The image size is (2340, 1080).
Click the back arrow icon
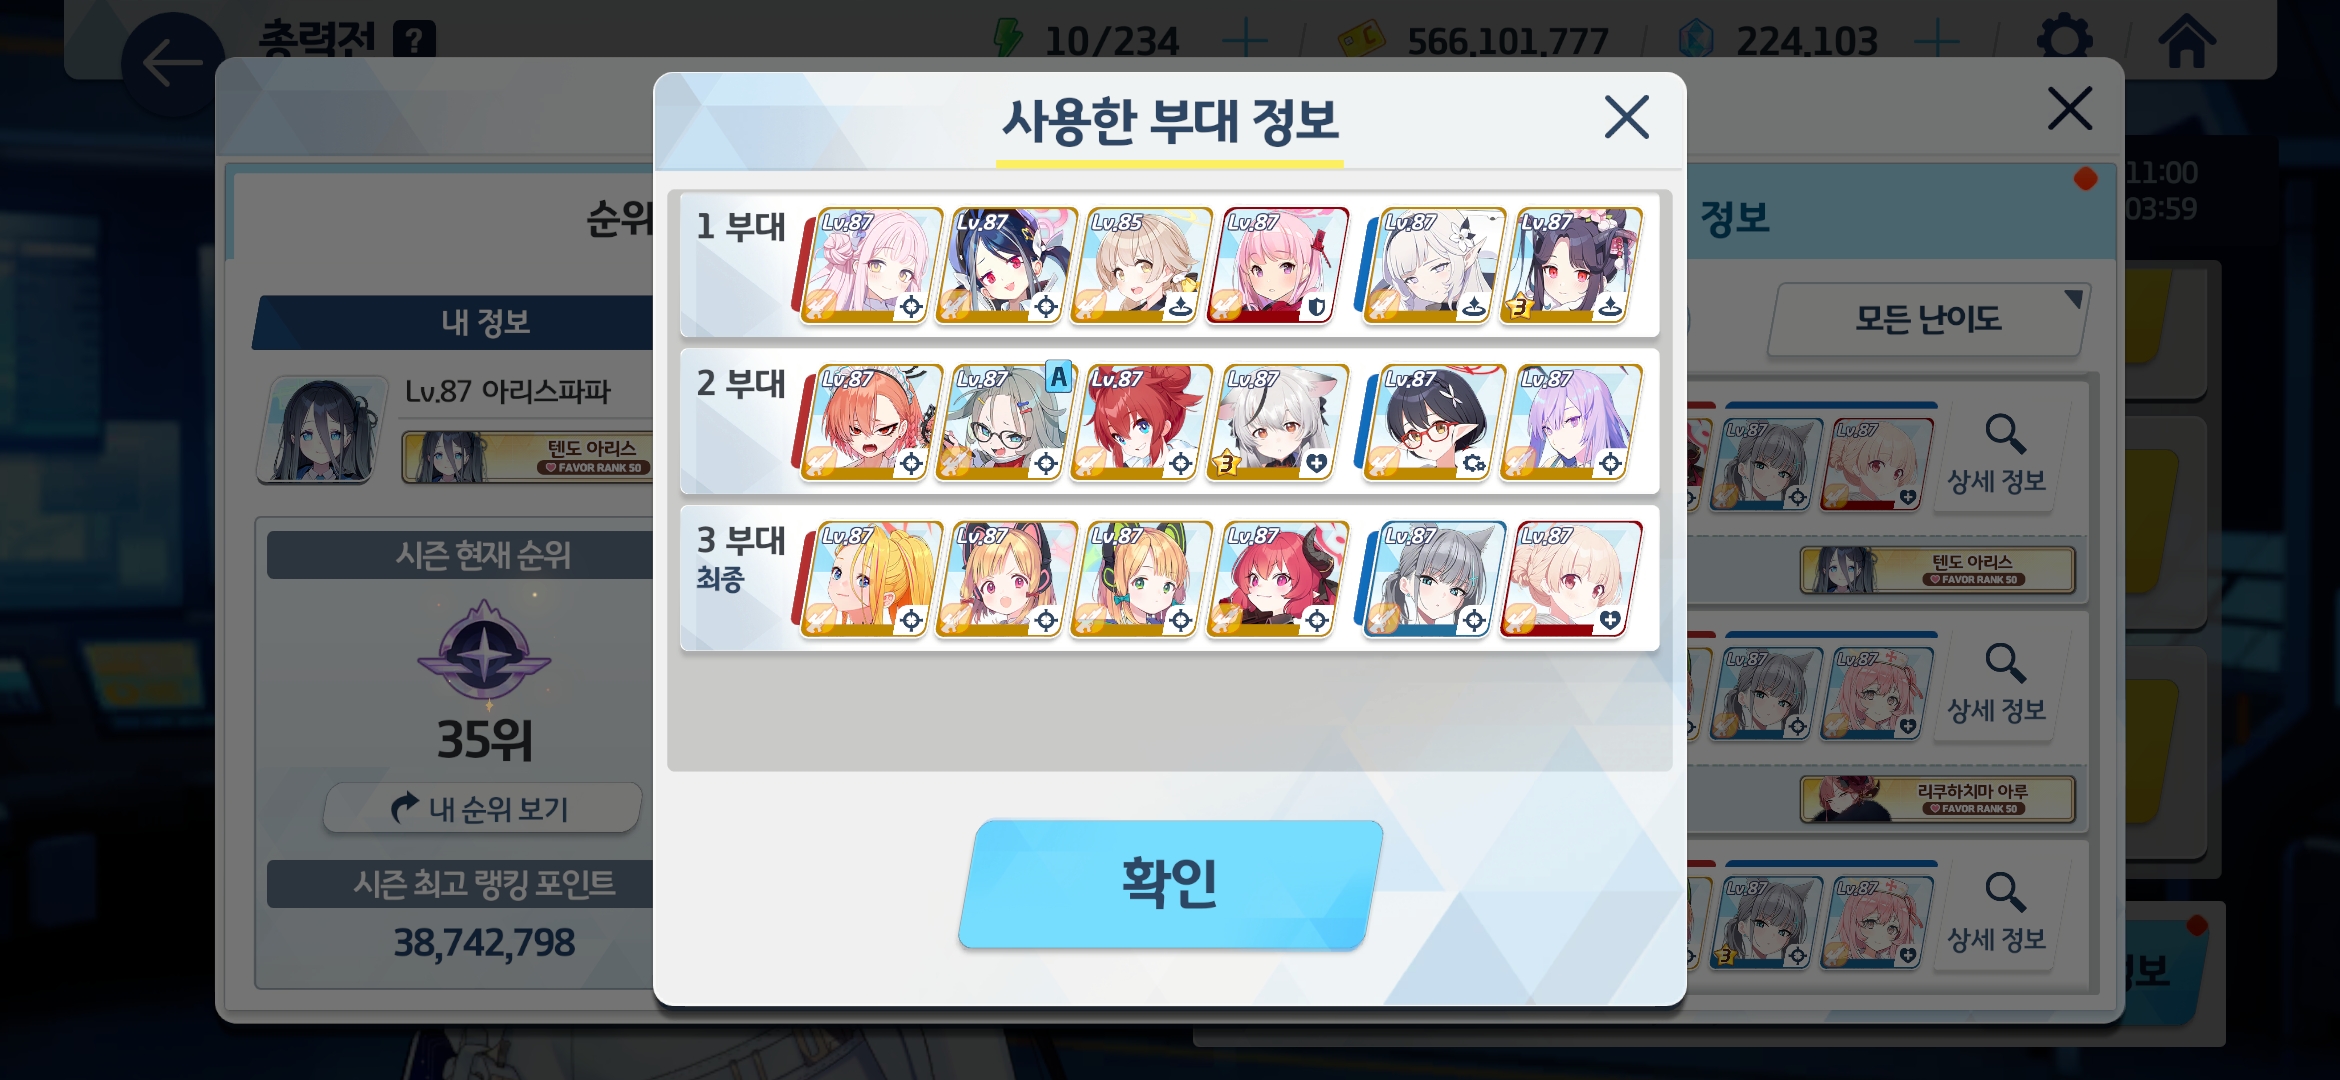coord(172,64)
